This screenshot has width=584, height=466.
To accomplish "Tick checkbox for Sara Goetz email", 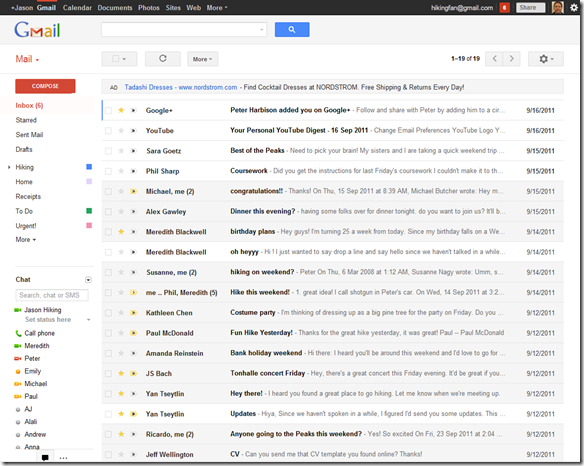I will point(108,151).
